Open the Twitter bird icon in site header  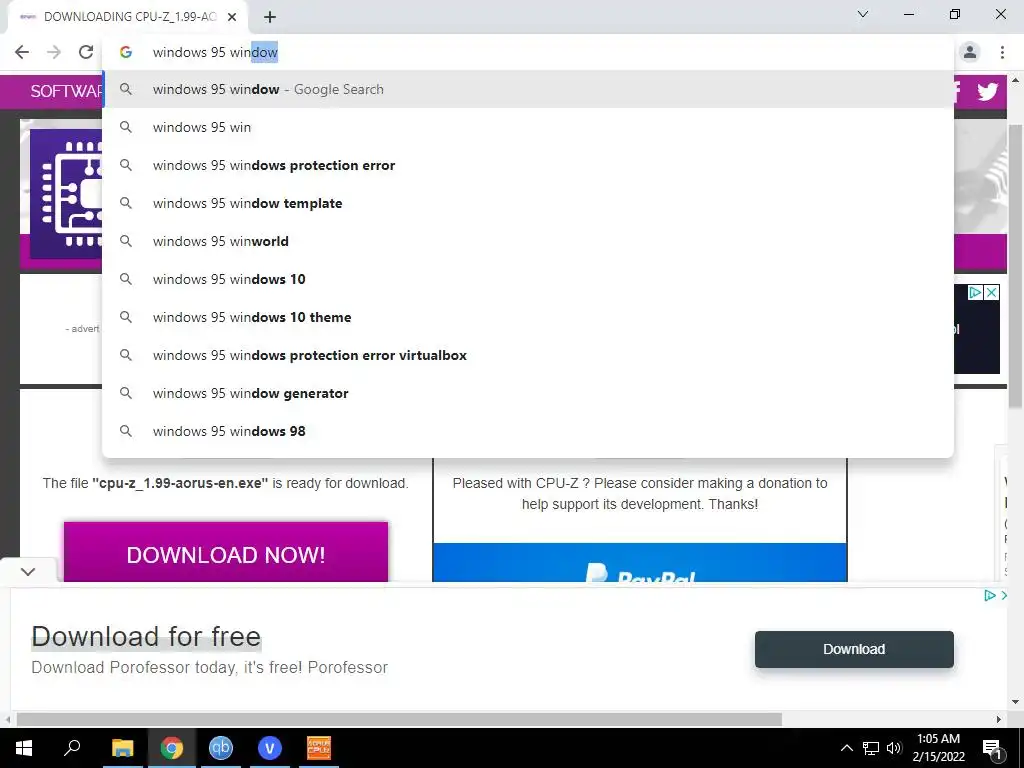click(987, 91)
